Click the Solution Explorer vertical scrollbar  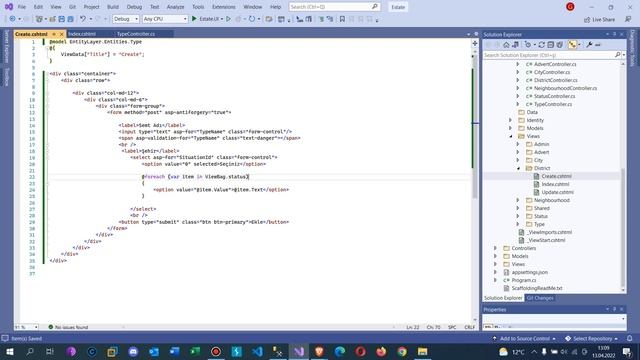(x=623, y=227)
